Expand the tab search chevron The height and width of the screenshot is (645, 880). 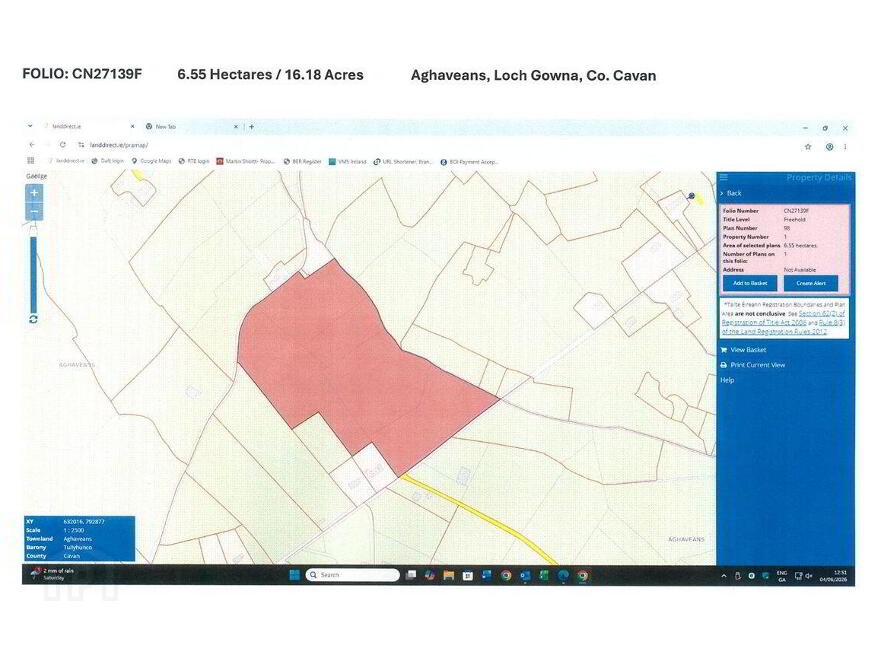[x=30, y=126]
